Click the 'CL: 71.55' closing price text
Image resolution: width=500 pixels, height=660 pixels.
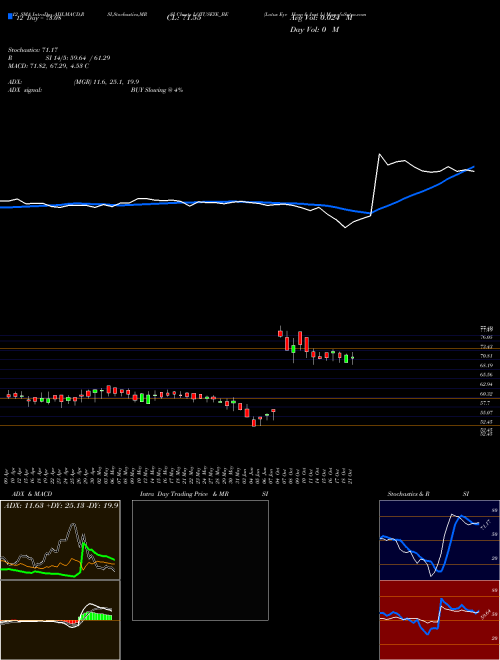tap(184, 18)
